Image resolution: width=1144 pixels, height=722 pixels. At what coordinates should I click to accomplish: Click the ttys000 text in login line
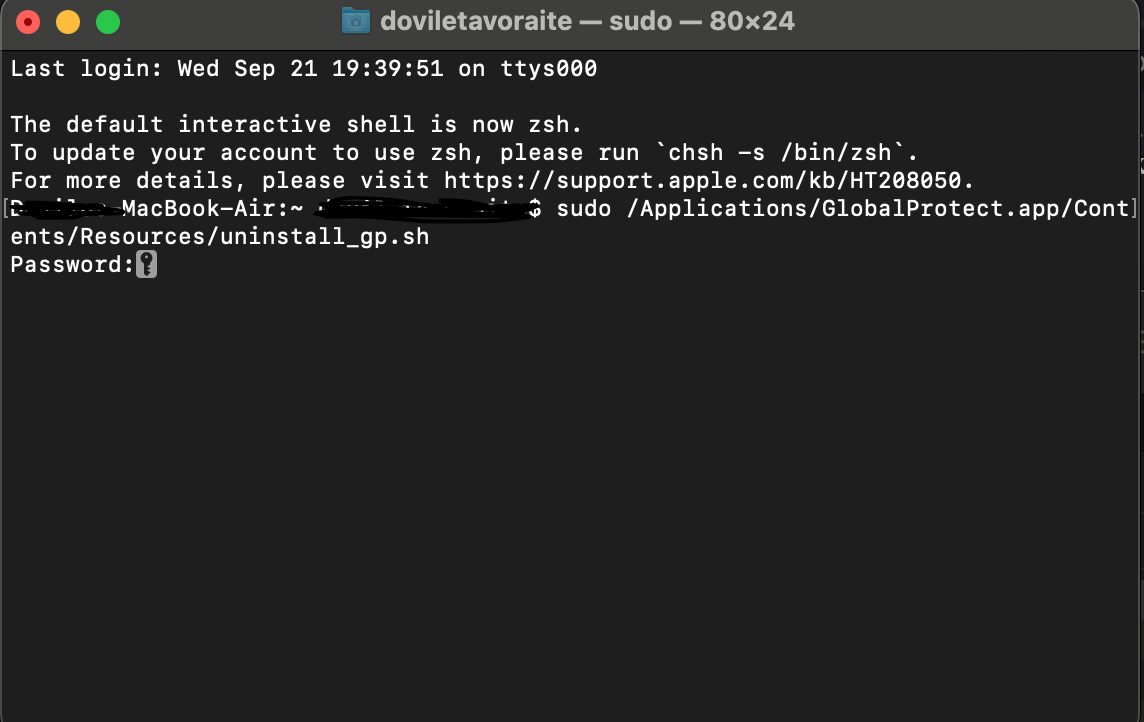point(549,69)
